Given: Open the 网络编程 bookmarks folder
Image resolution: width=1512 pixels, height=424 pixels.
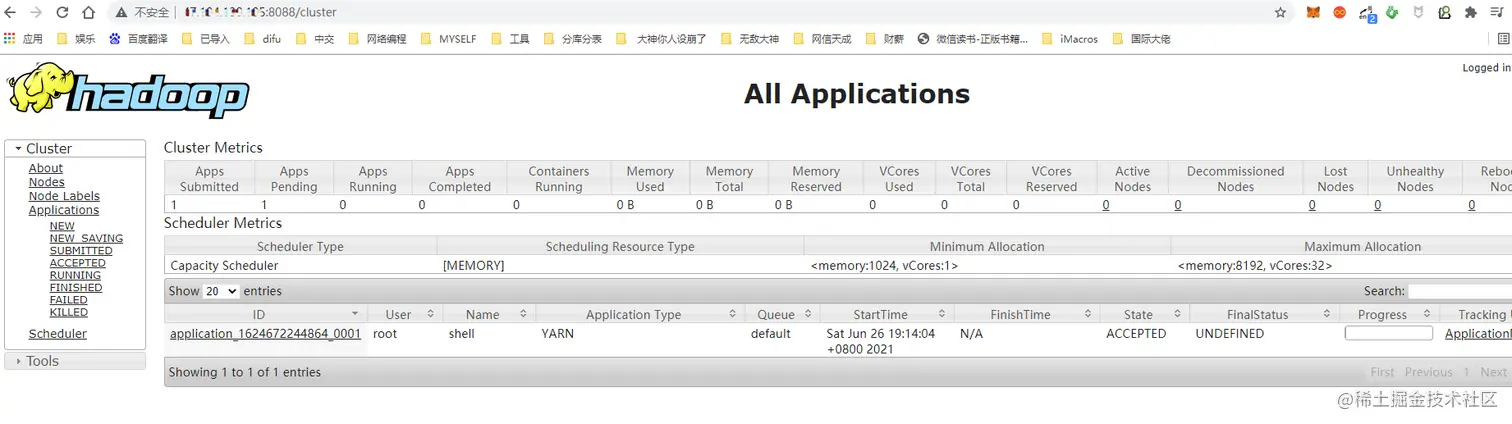Looking at the screenshot, I should [377, 39].
